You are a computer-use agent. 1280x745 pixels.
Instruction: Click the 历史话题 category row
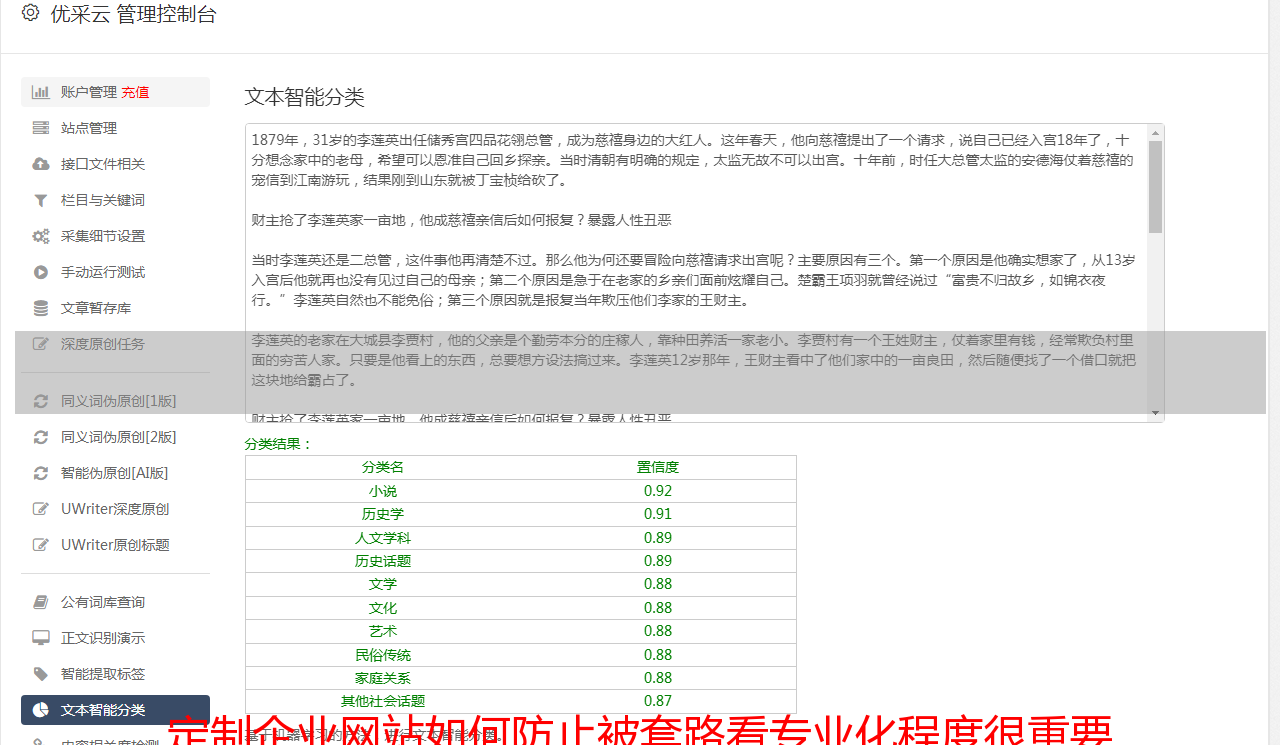(x=521, y=561)
